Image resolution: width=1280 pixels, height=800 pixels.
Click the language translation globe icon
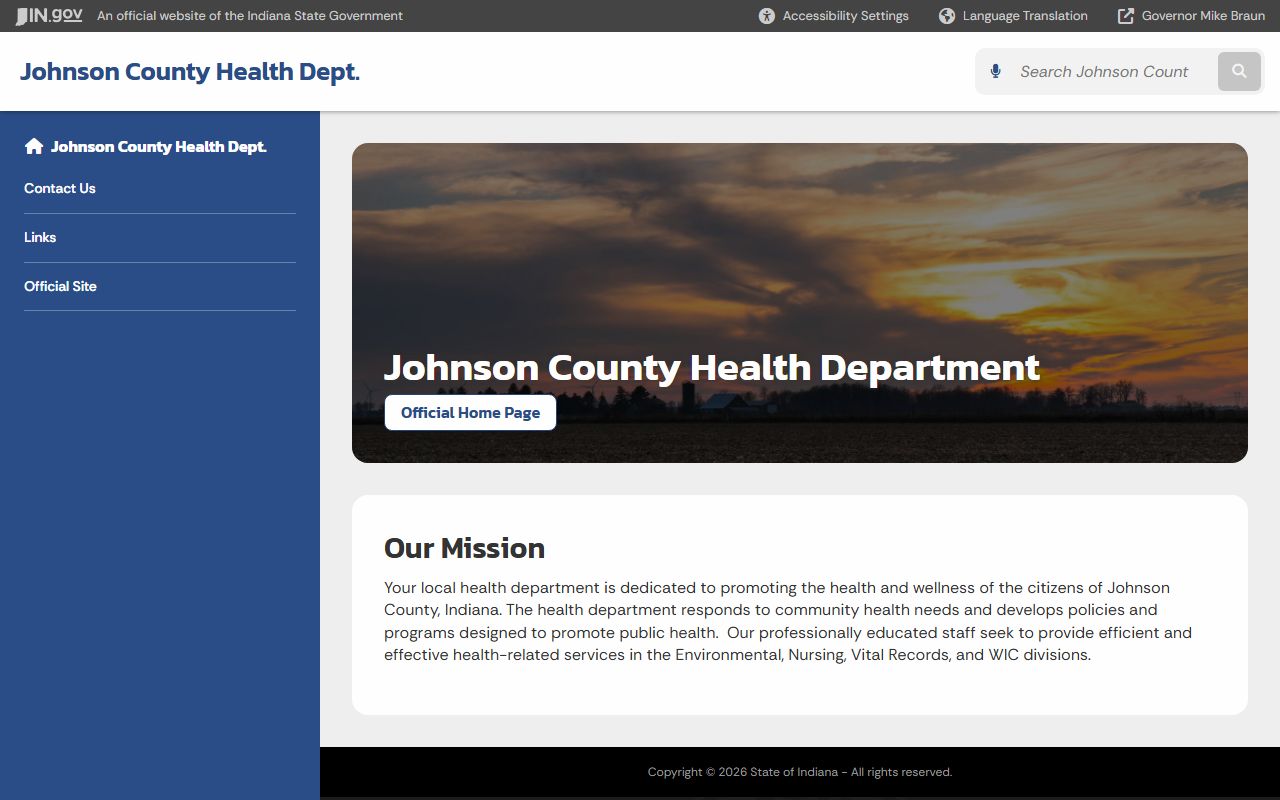(x=947, y=16)
